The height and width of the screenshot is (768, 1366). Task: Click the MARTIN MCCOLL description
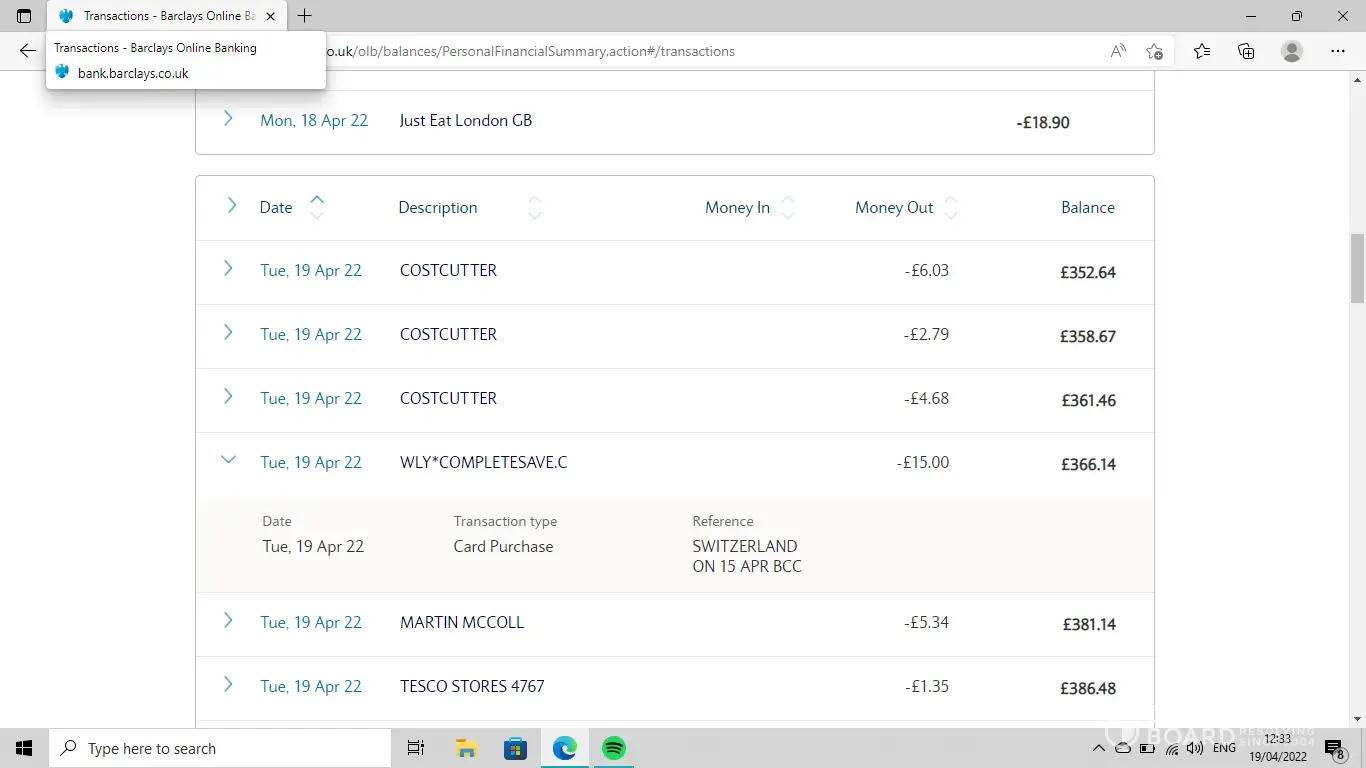[462, 622]
